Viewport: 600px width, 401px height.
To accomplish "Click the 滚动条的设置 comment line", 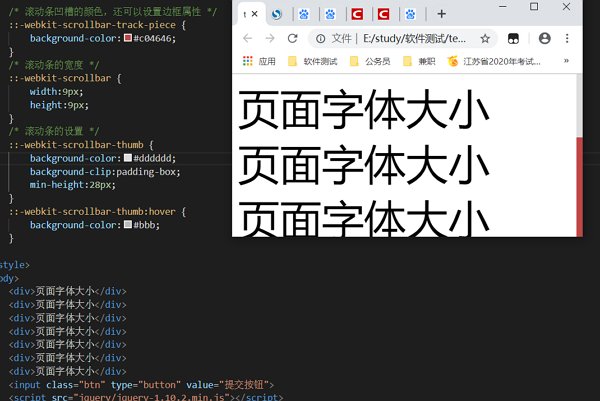I will pyautogui.click(x=54, y=131).
